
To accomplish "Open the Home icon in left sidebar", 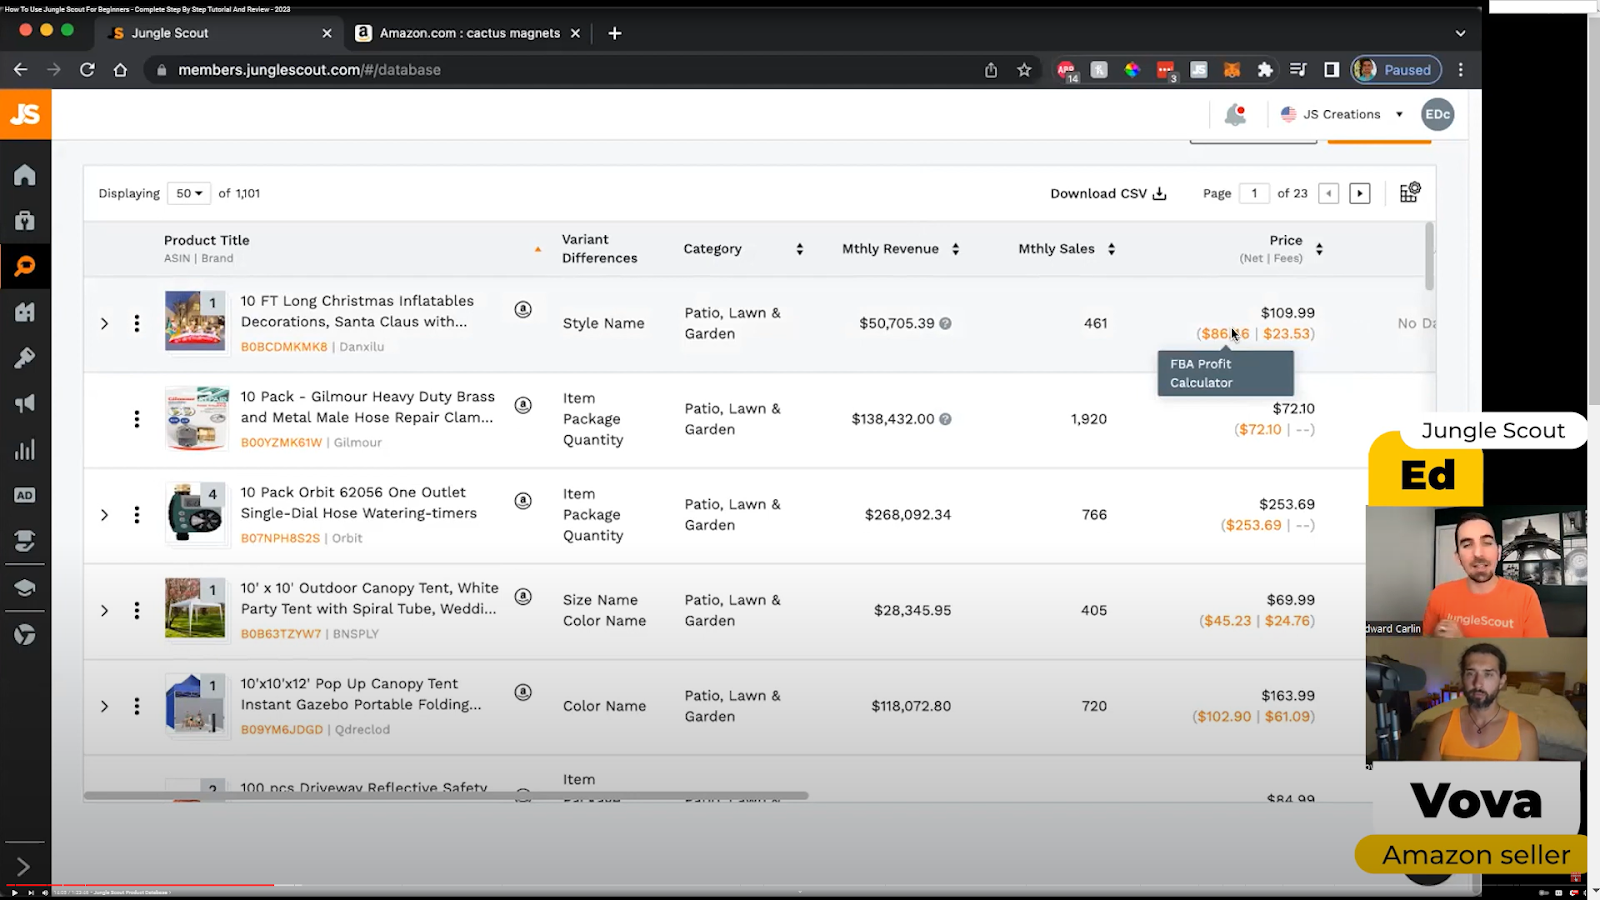I will pos(25,175).
